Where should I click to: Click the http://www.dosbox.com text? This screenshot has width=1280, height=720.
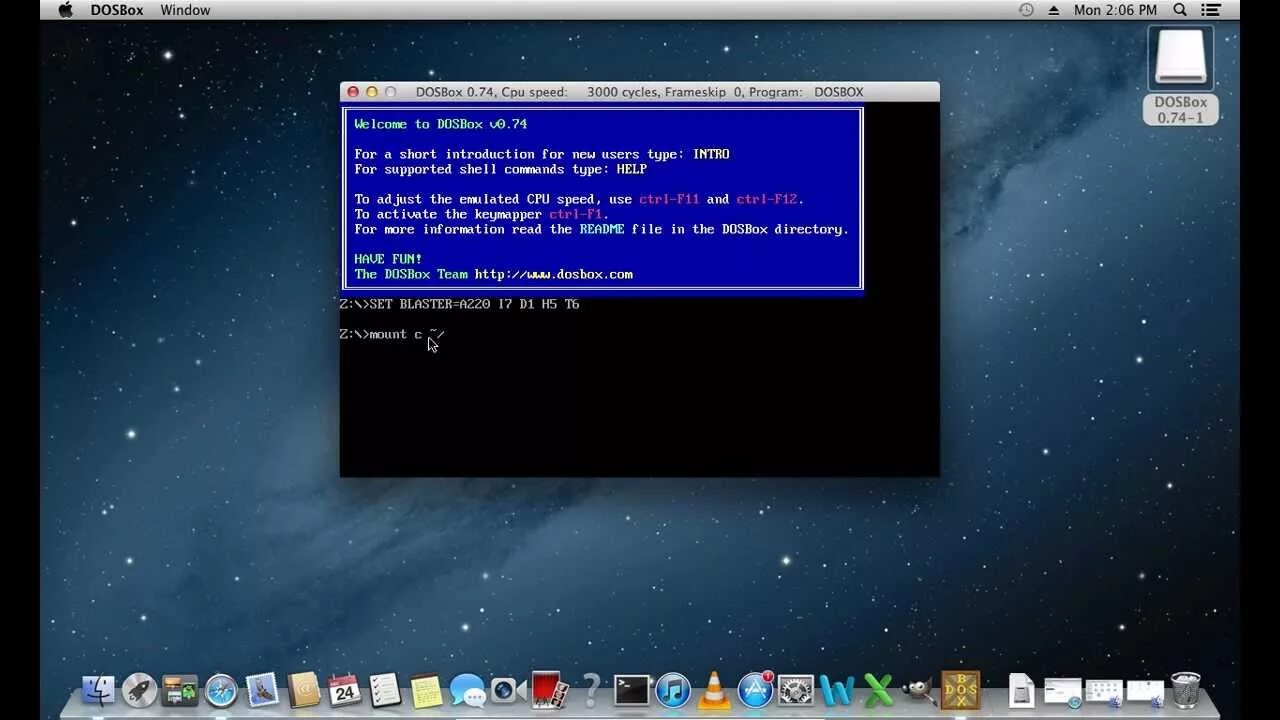pyautogui.click(x=554, y=274)
